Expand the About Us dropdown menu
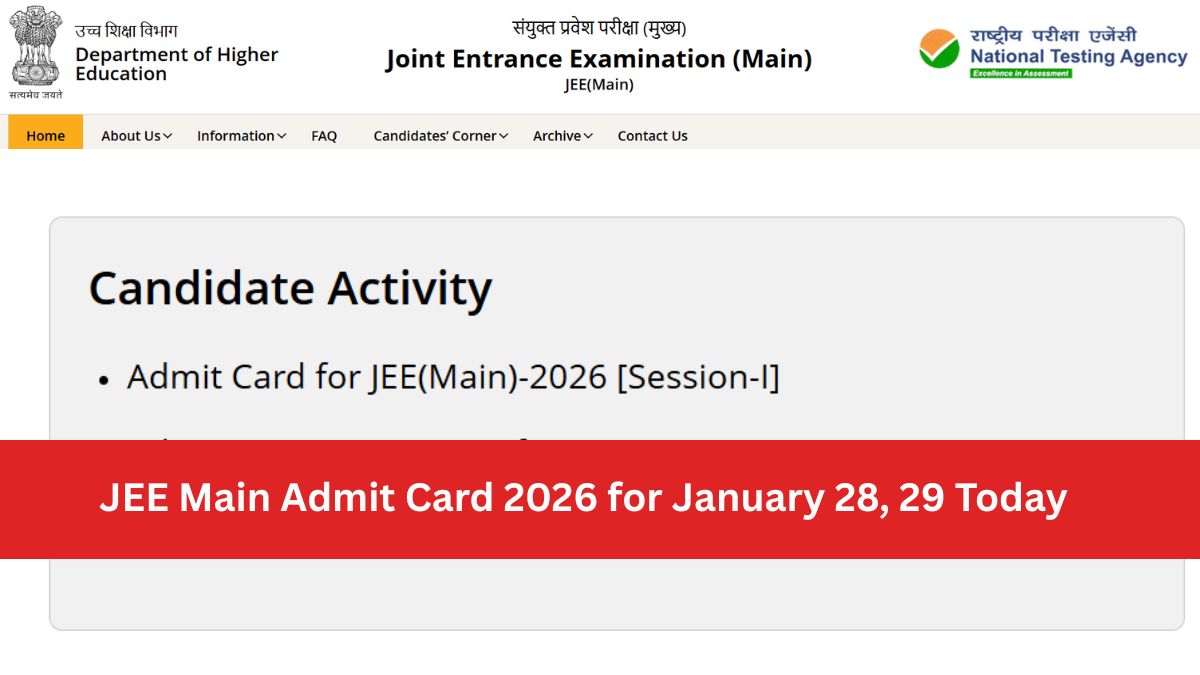Image resolution: width=1200 pixels, height=675 pixels. 130,136
